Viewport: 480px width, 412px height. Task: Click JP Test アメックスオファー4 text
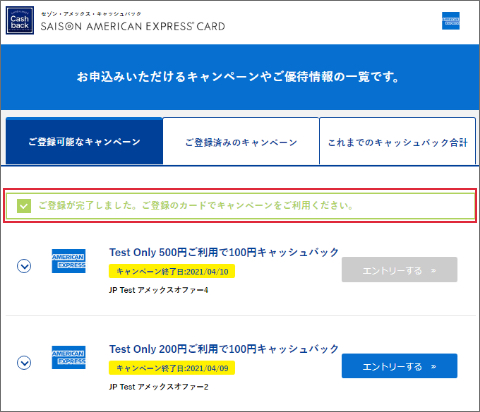point(159,290)
